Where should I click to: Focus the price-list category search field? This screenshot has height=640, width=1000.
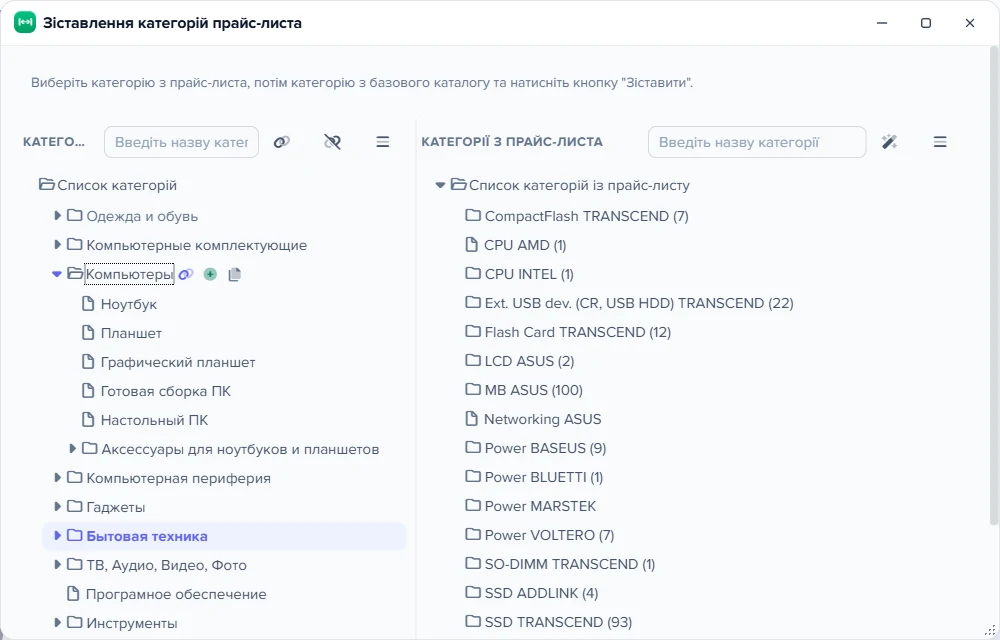(x=757, y=142)
